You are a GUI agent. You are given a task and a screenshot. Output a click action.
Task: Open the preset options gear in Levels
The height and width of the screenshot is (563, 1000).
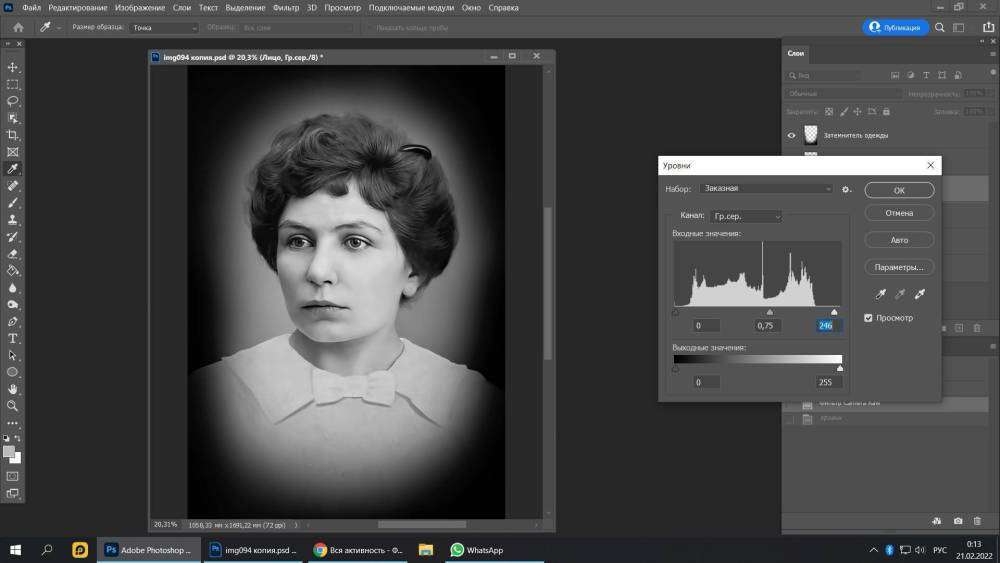point(846,189)
